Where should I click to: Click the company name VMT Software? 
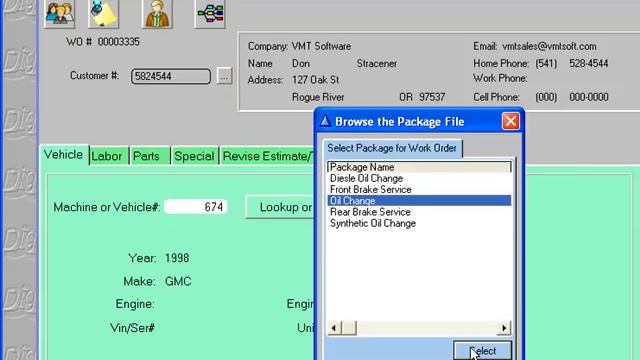[321, 47]
